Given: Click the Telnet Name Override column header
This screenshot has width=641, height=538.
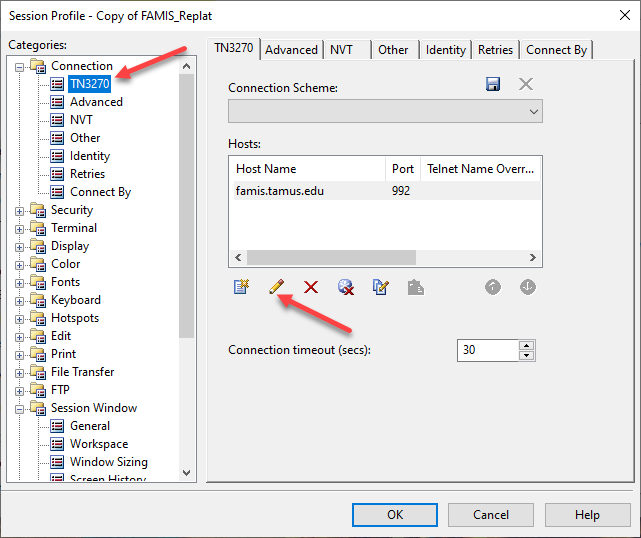Looking at the screenshot, I should 480,169.
